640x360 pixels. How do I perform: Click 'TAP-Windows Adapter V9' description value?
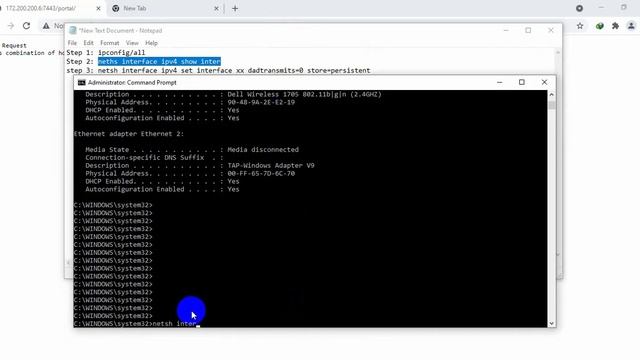[x=271, y=166]
